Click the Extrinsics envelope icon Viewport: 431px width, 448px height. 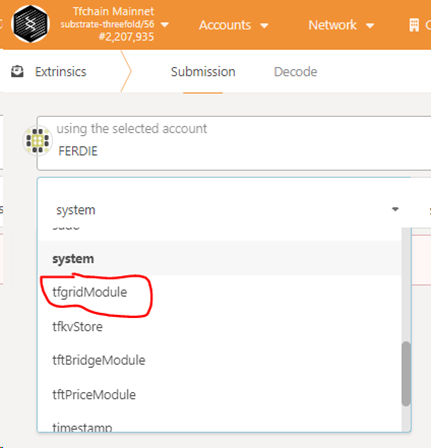[17, 72]
